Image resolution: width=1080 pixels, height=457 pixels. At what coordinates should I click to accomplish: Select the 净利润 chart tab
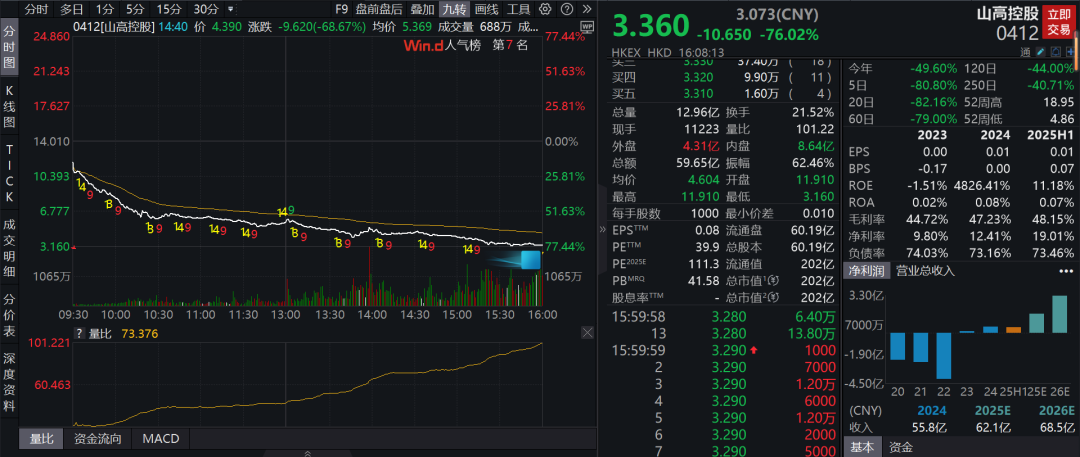point(865,271)
